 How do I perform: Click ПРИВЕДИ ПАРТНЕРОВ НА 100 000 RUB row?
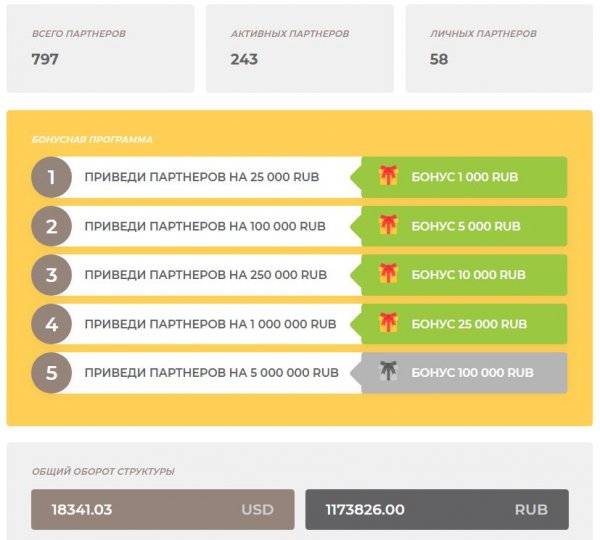point(205,226)
